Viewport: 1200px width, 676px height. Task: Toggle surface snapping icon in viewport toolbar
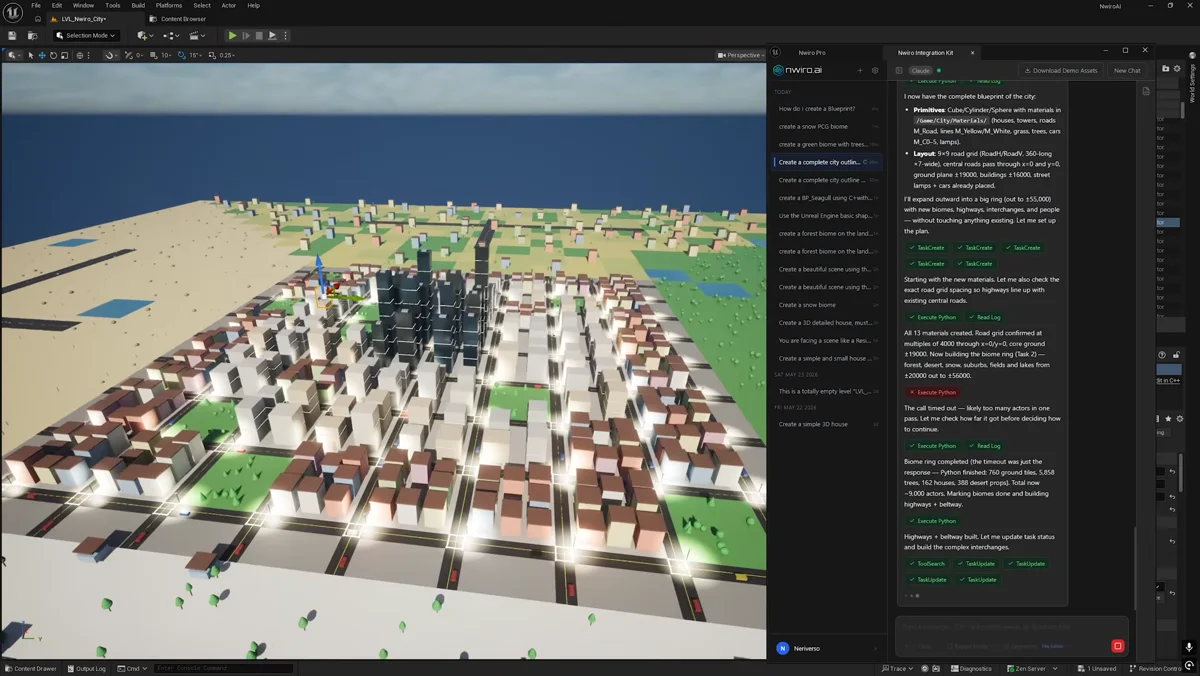tap(111, 55)
